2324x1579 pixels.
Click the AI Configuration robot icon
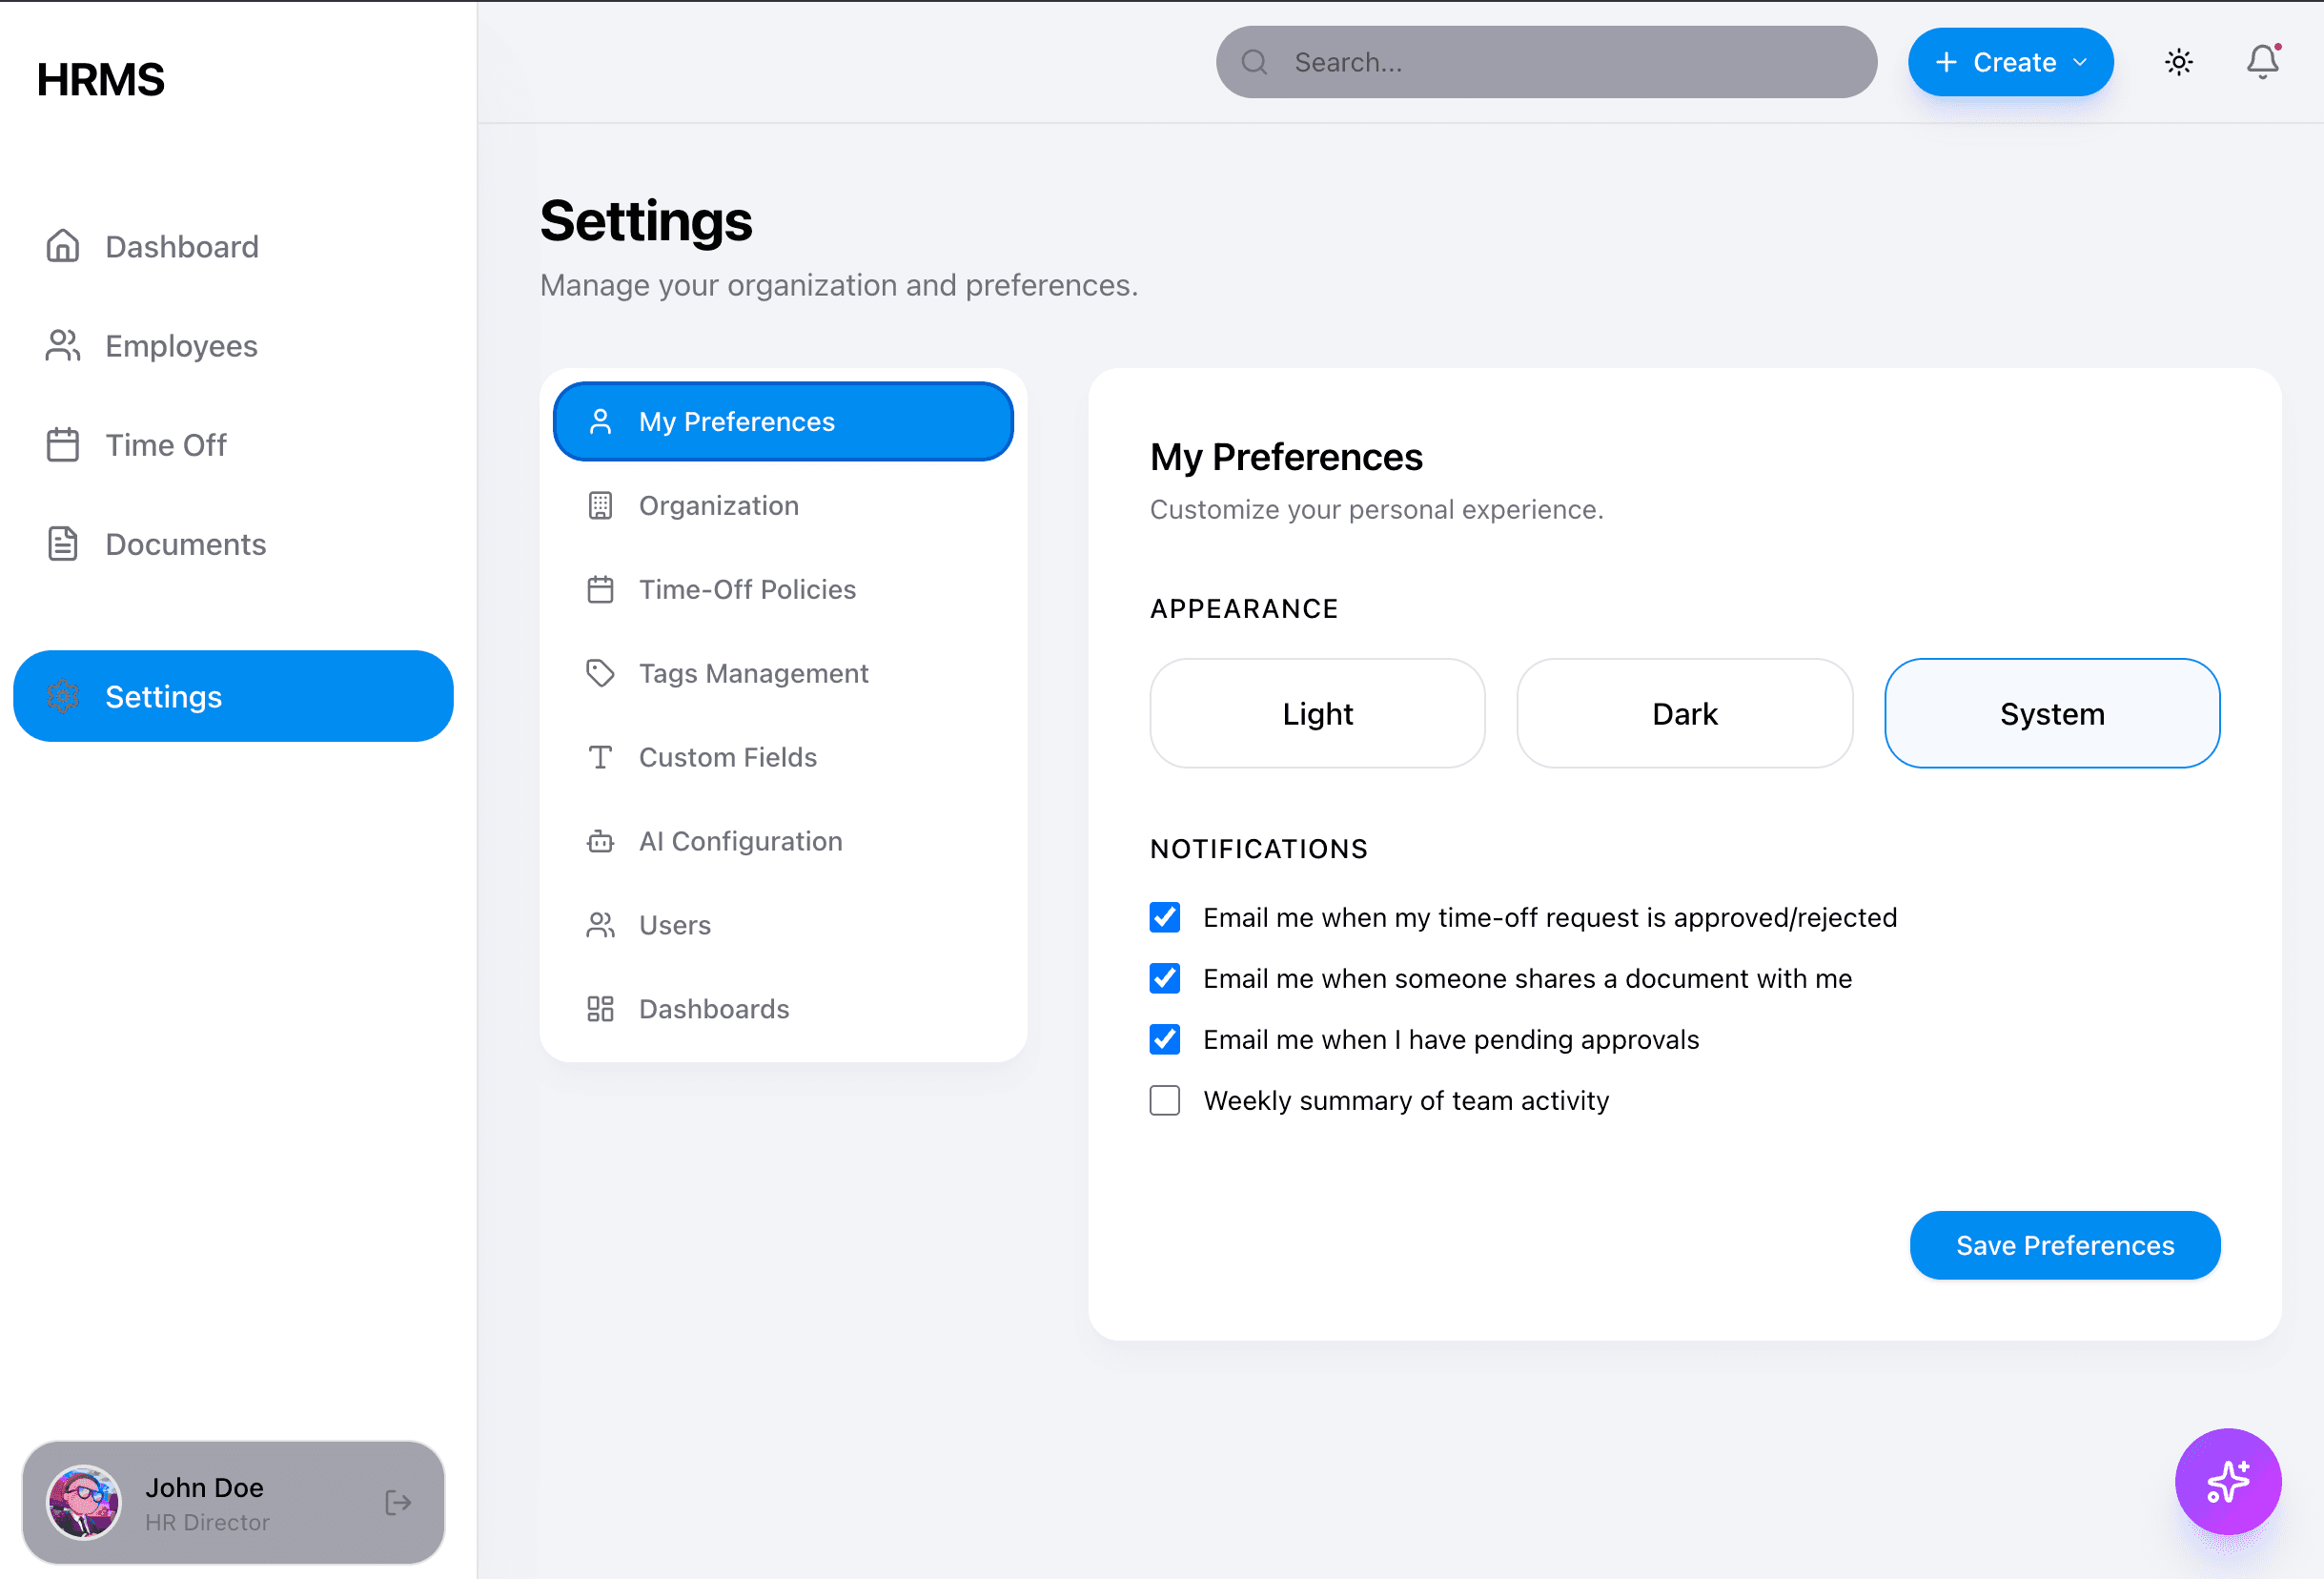[600, 841]
